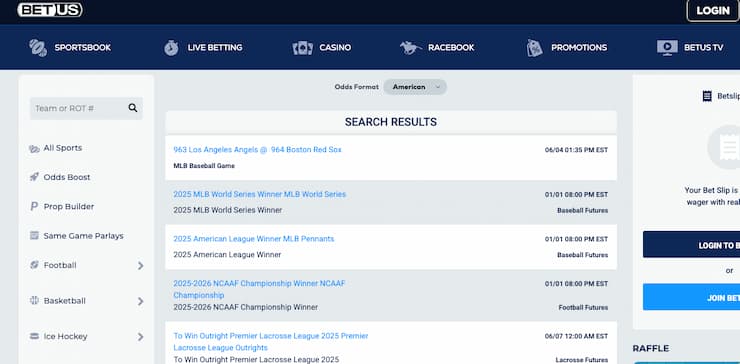Click the Odds Boost rocket icon

pyautogui.click(x=34, y=177)
